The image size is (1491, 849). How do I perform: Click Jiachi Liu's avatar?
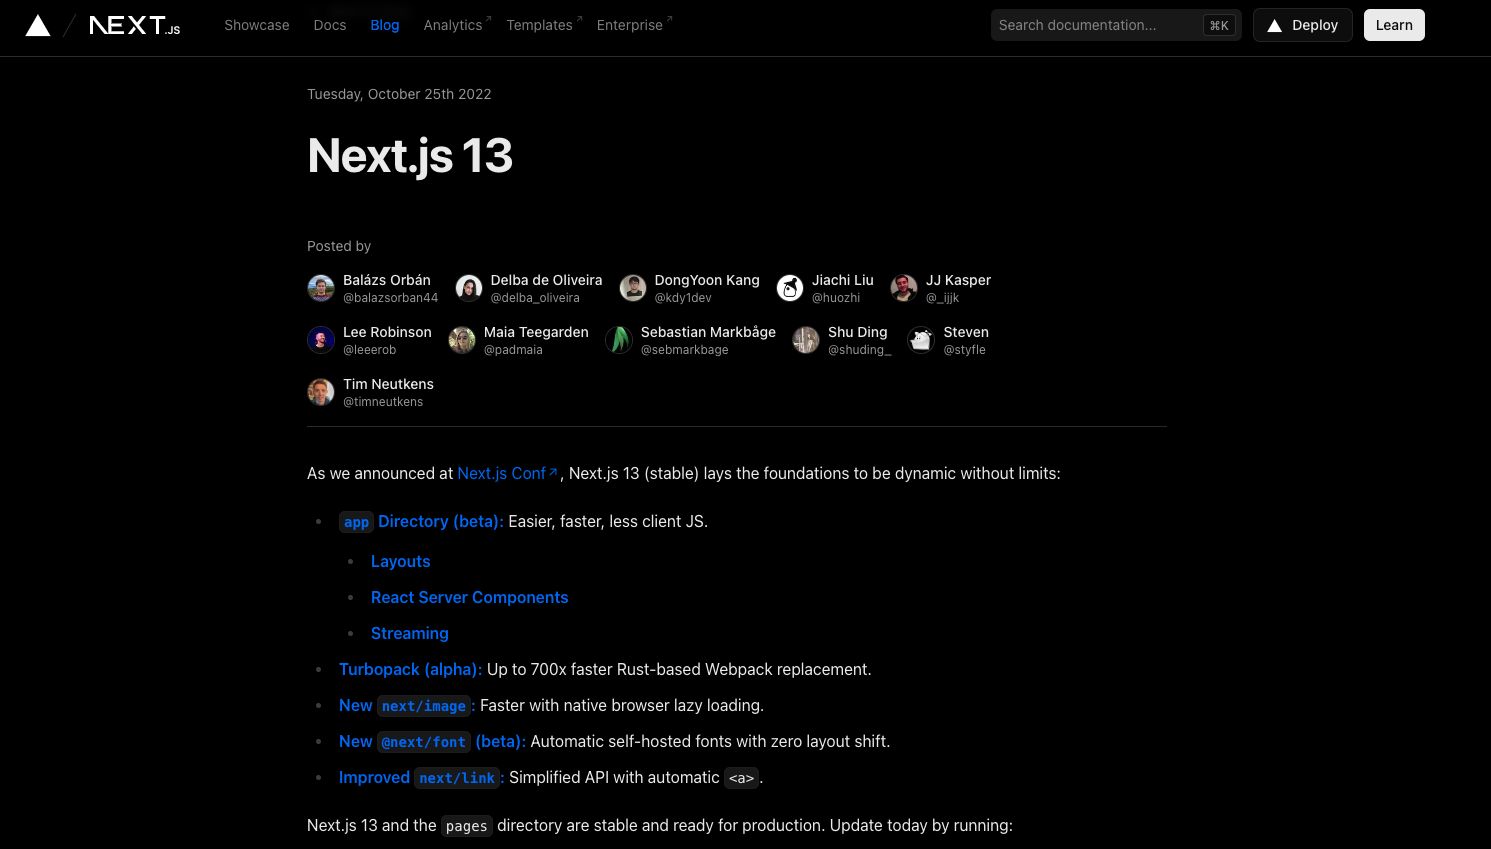click(790, 288)
